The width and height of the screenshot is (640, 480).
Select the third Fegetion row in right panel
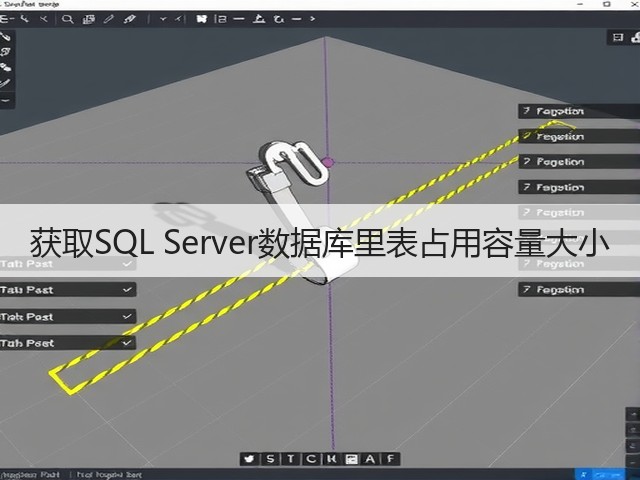click(579, 162)
